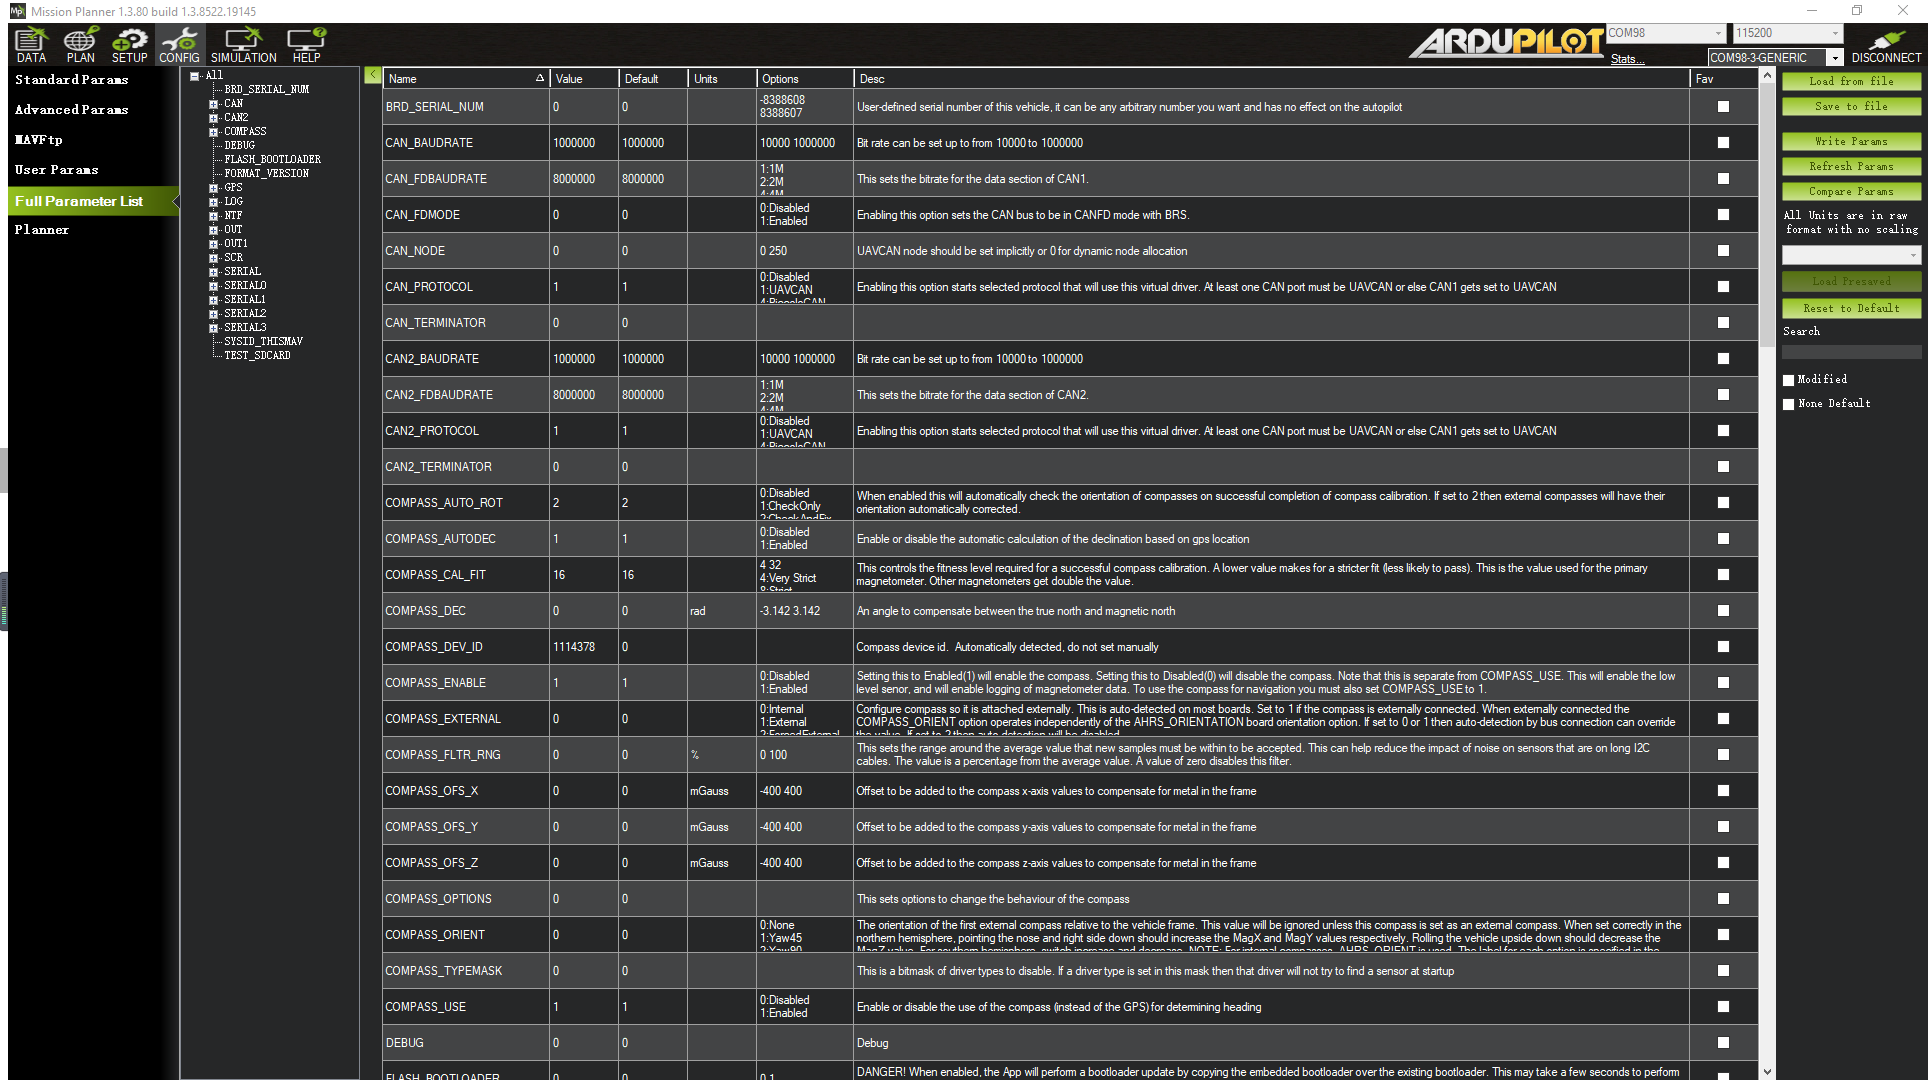Expand the SERIAL0 tree node
This screenshot has height=1080, width=1928.
pyautogui.click(x=213, y=286)
